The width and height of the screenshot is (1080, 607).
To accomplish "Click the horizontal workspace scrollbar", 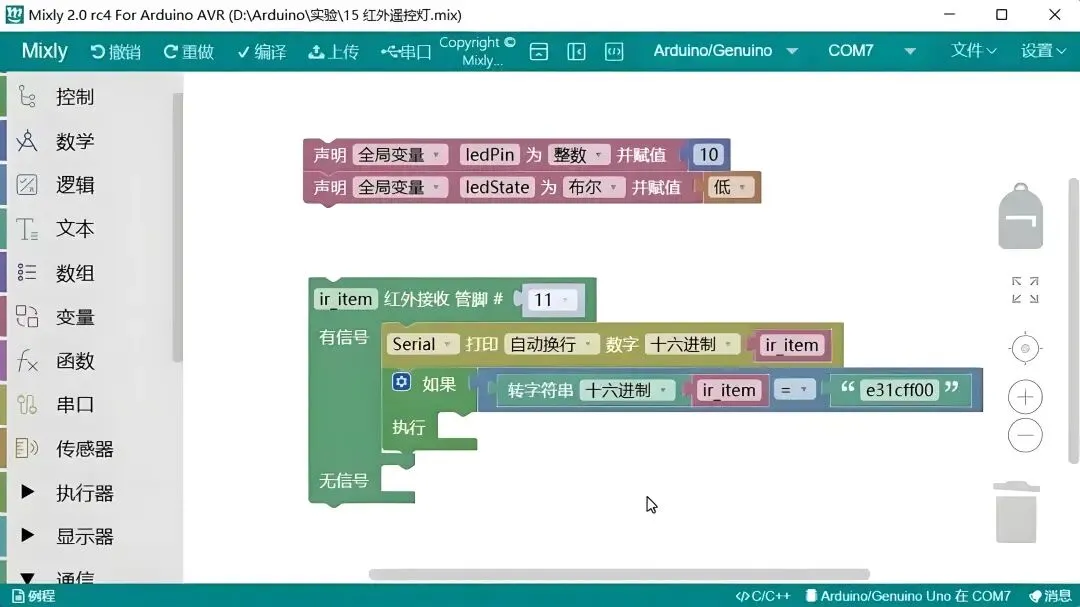I will tap(619, 575).
